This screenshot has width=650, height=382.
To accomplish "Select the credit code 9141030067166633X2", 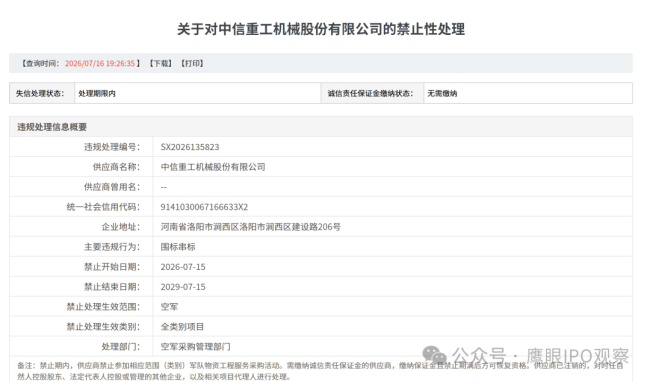I will 204,207.
